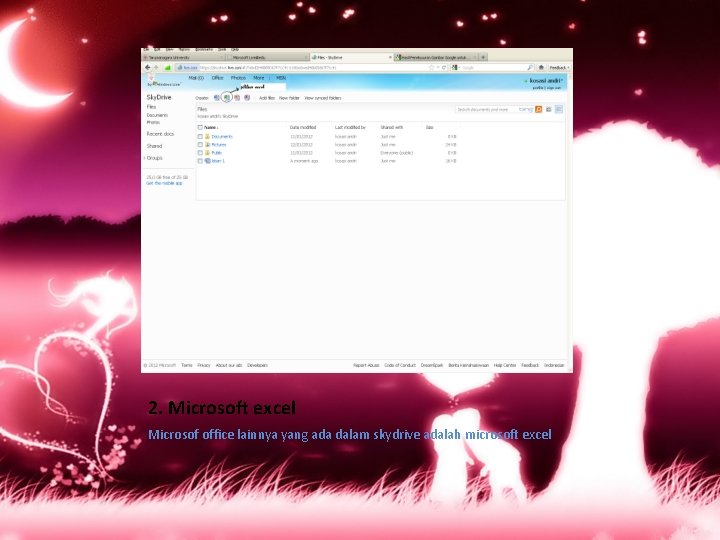
Task: Switch to the Files - SkyDrive tab
Action: 350,57
